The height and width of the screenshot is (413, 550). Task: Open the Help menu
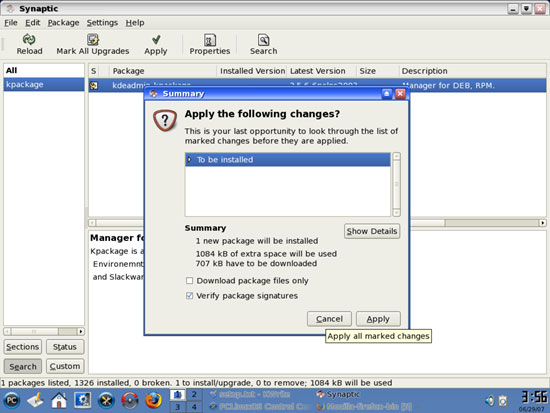pos(135,23)
